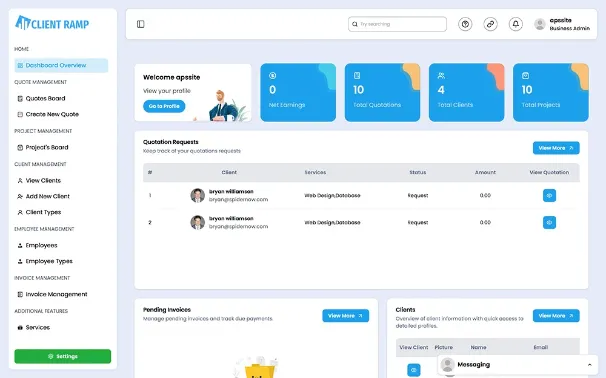Click the Total Clients card icon
Viewport: 606px width, 378px height.
tap(441, 75)
